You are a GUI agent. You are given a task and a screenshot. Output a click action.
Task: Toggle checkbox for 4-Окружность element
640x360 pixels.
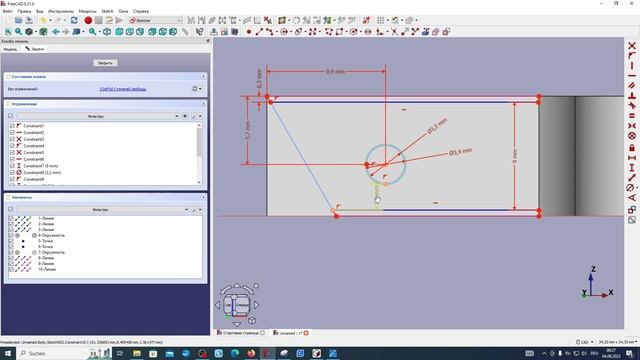click(11, 236)
